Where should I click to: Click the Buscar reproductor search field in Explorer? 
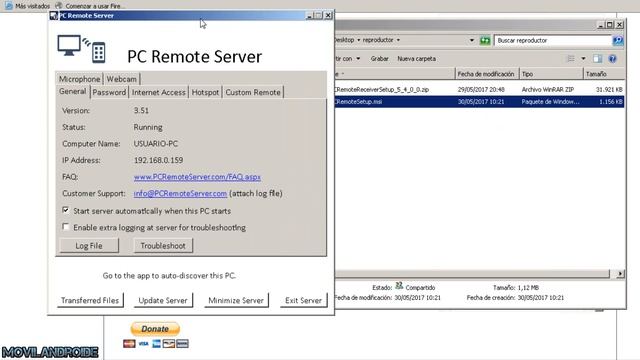coord(553,40)
